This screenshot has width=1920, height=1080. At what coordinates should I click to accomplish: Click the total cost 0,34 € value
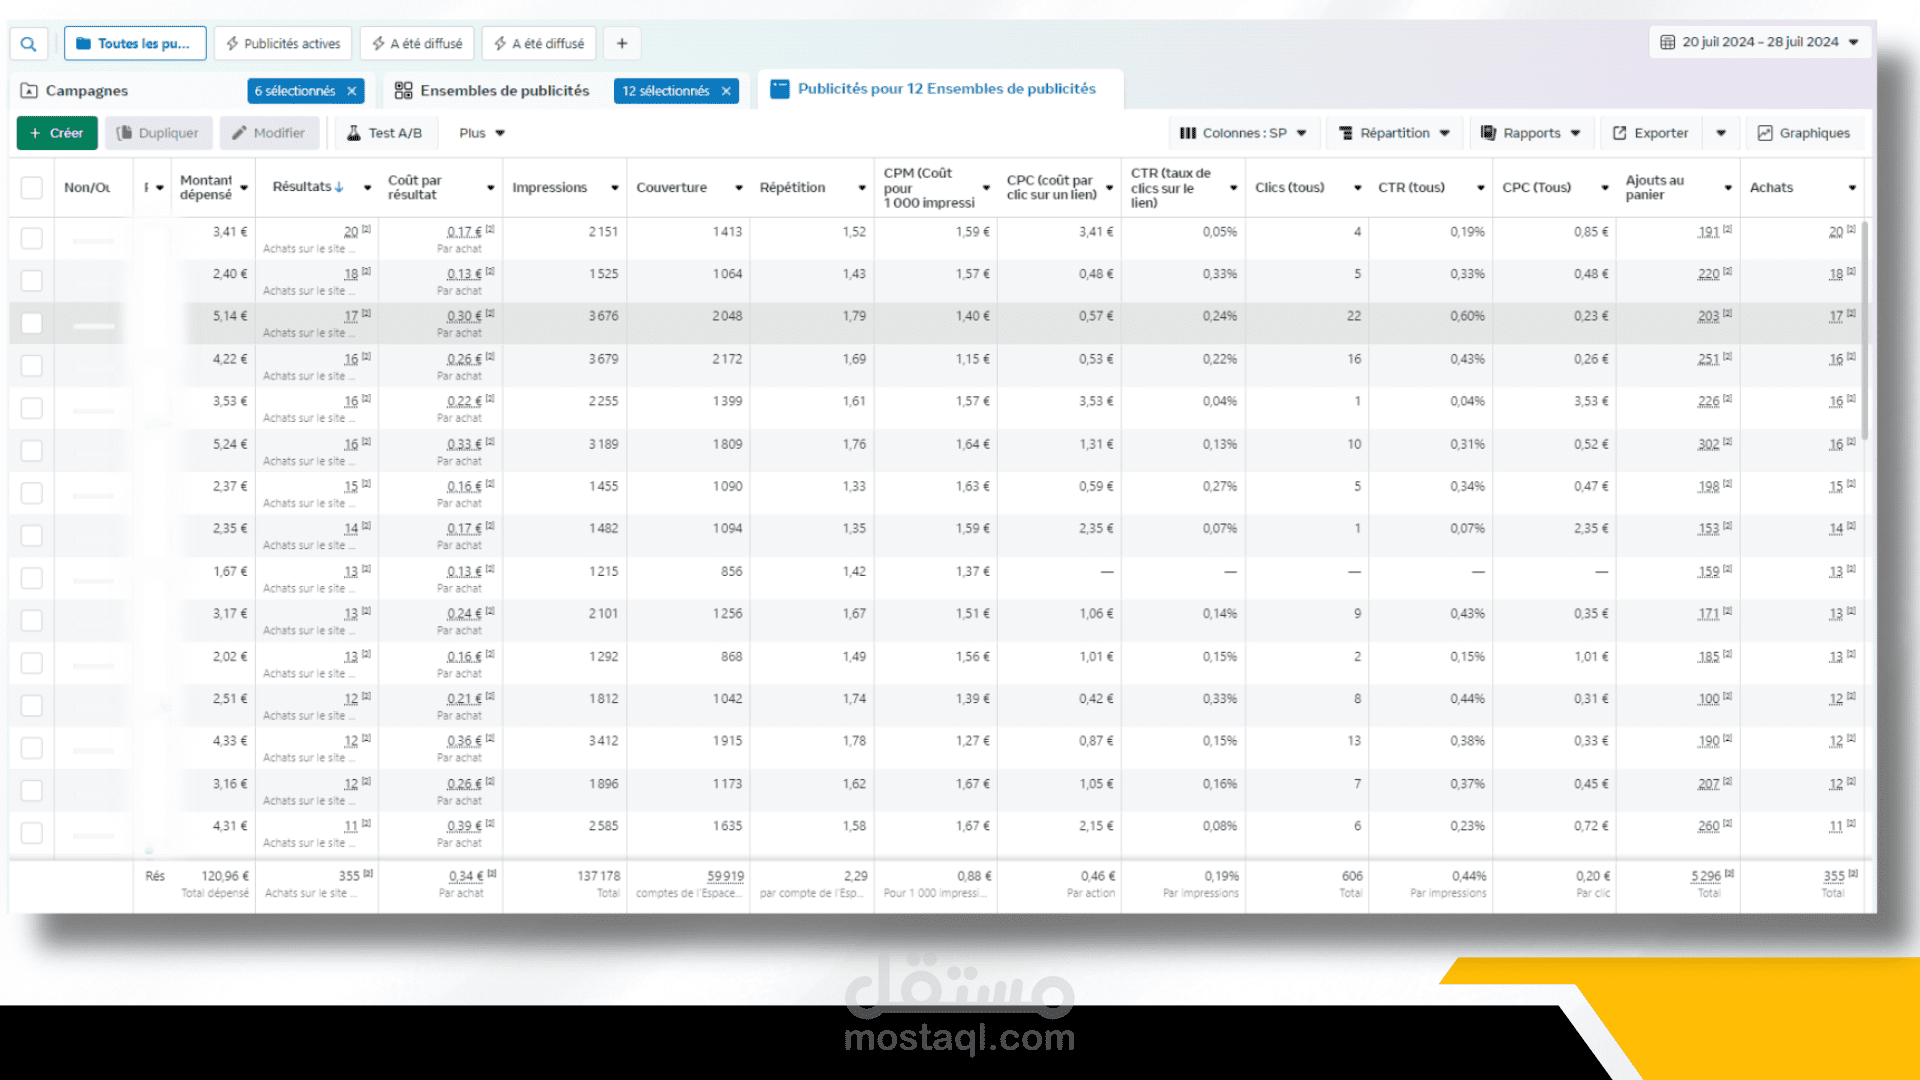click(465, 876)
